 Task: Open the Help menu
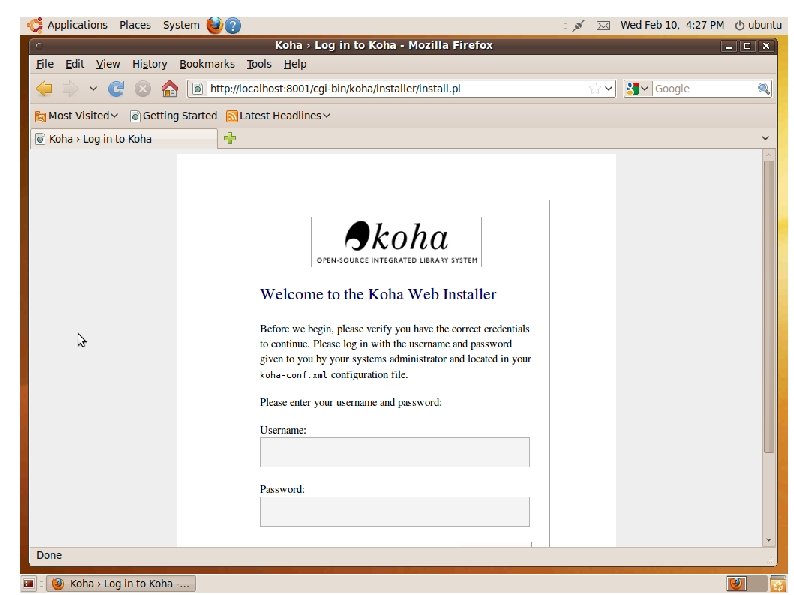(295, 64)
